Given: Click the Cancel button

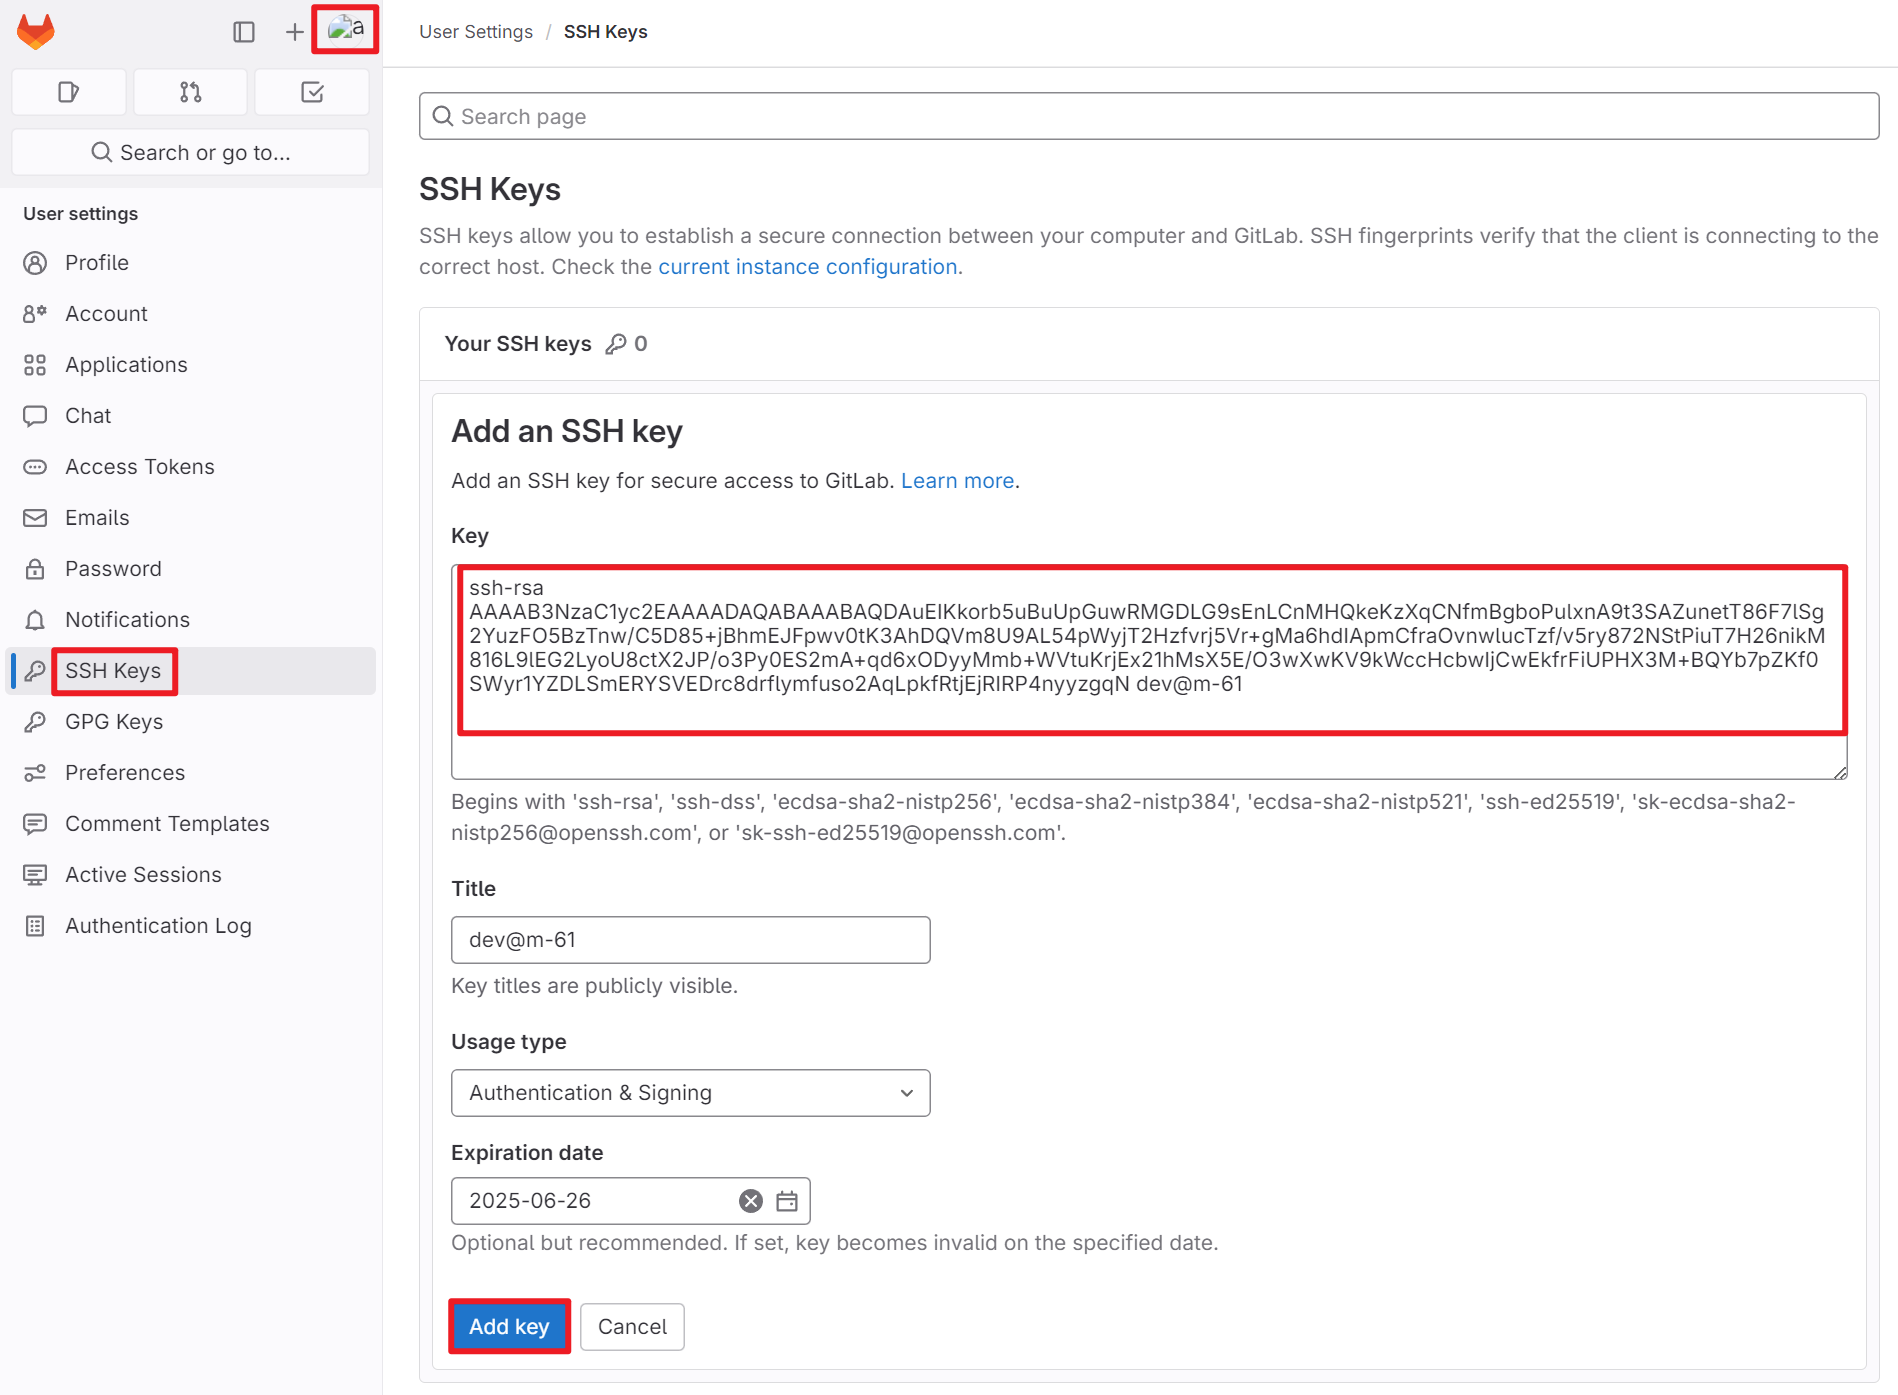Looking at the screenshot, I should click(632, 1327).
